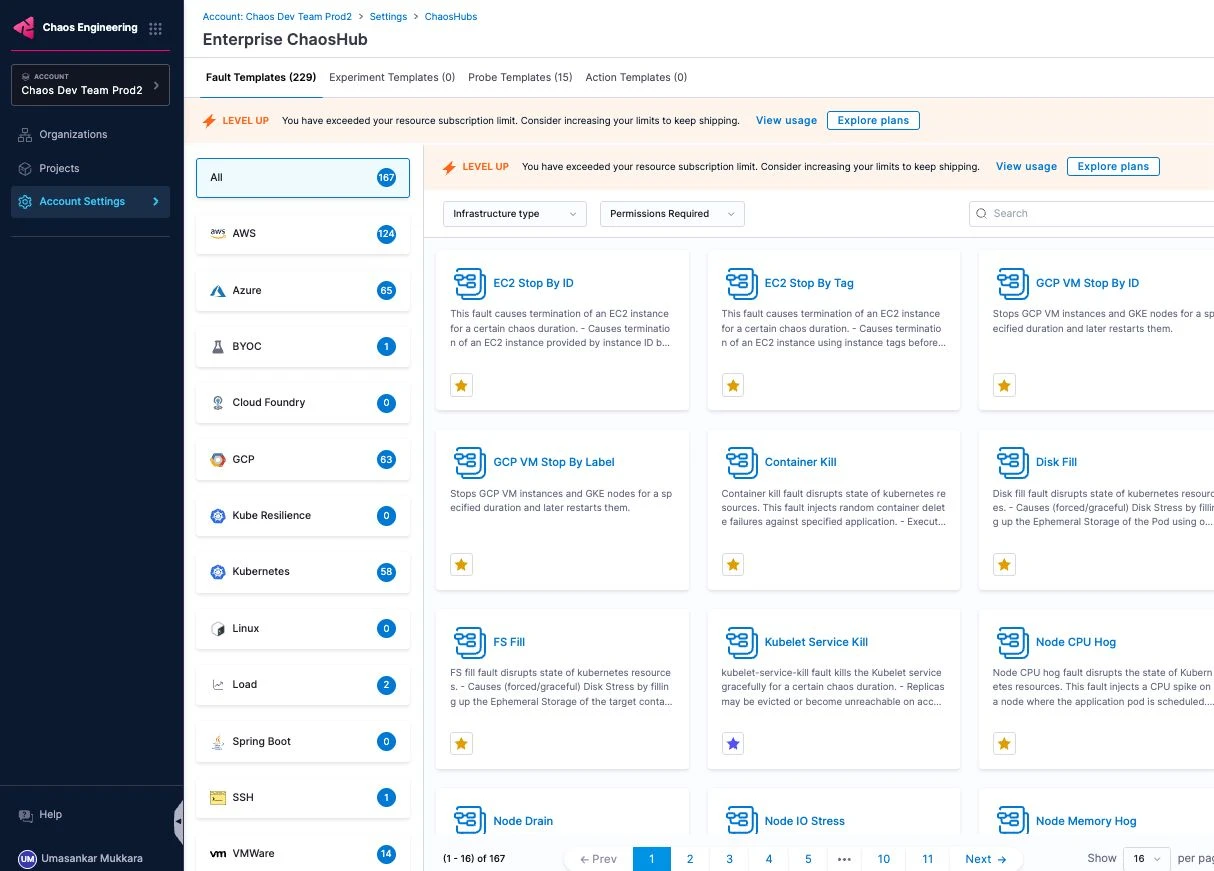Click Settings in the breadcrumb

point(388,17)
